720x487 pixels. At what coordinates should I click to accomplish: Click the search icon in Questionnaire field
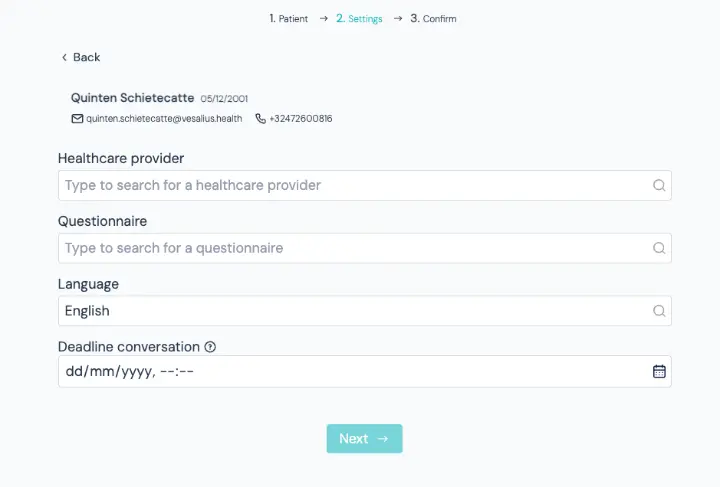[659, 248]
